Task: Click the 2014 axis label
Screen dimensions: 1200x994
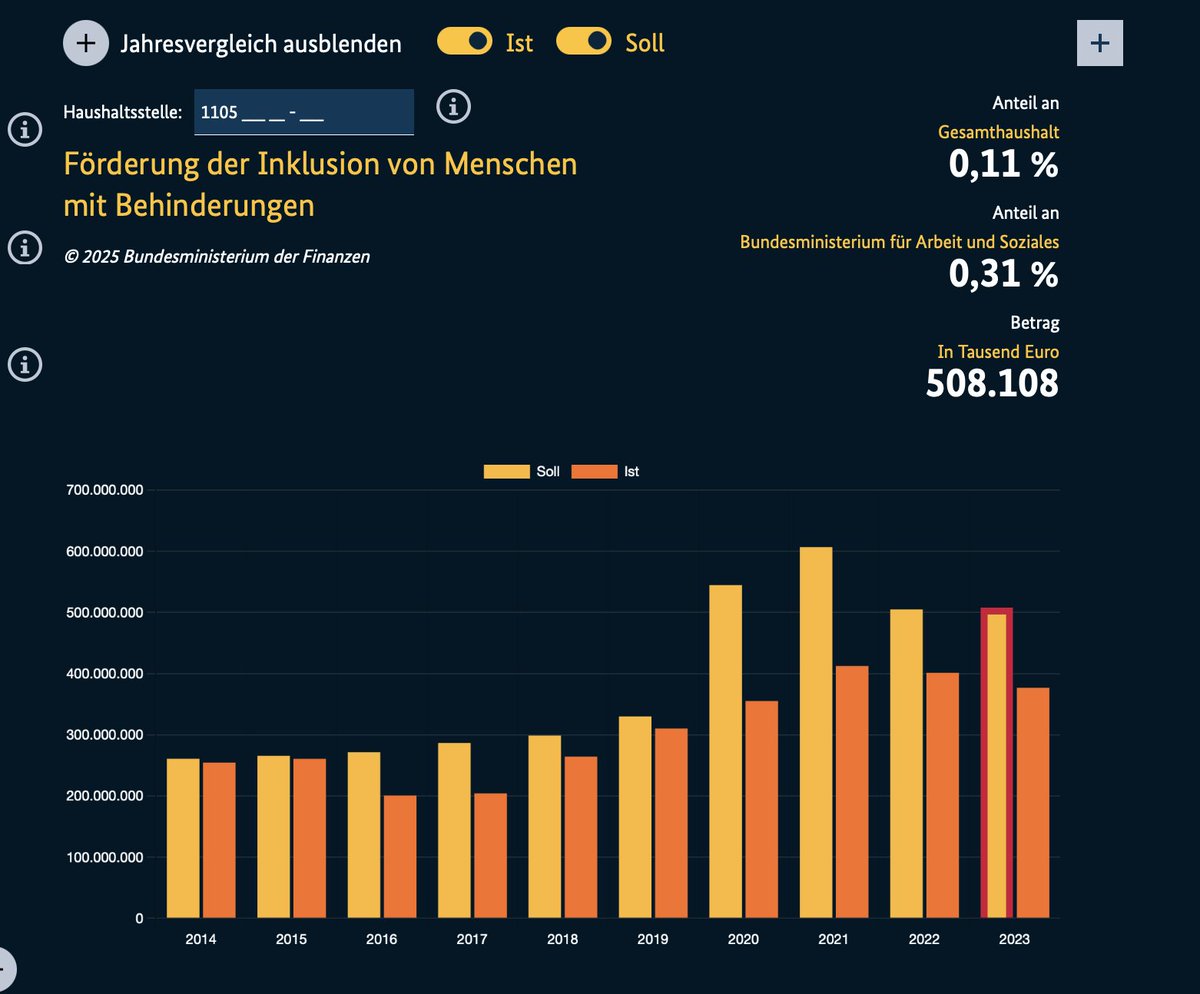Action: click(x=201, y=940)
